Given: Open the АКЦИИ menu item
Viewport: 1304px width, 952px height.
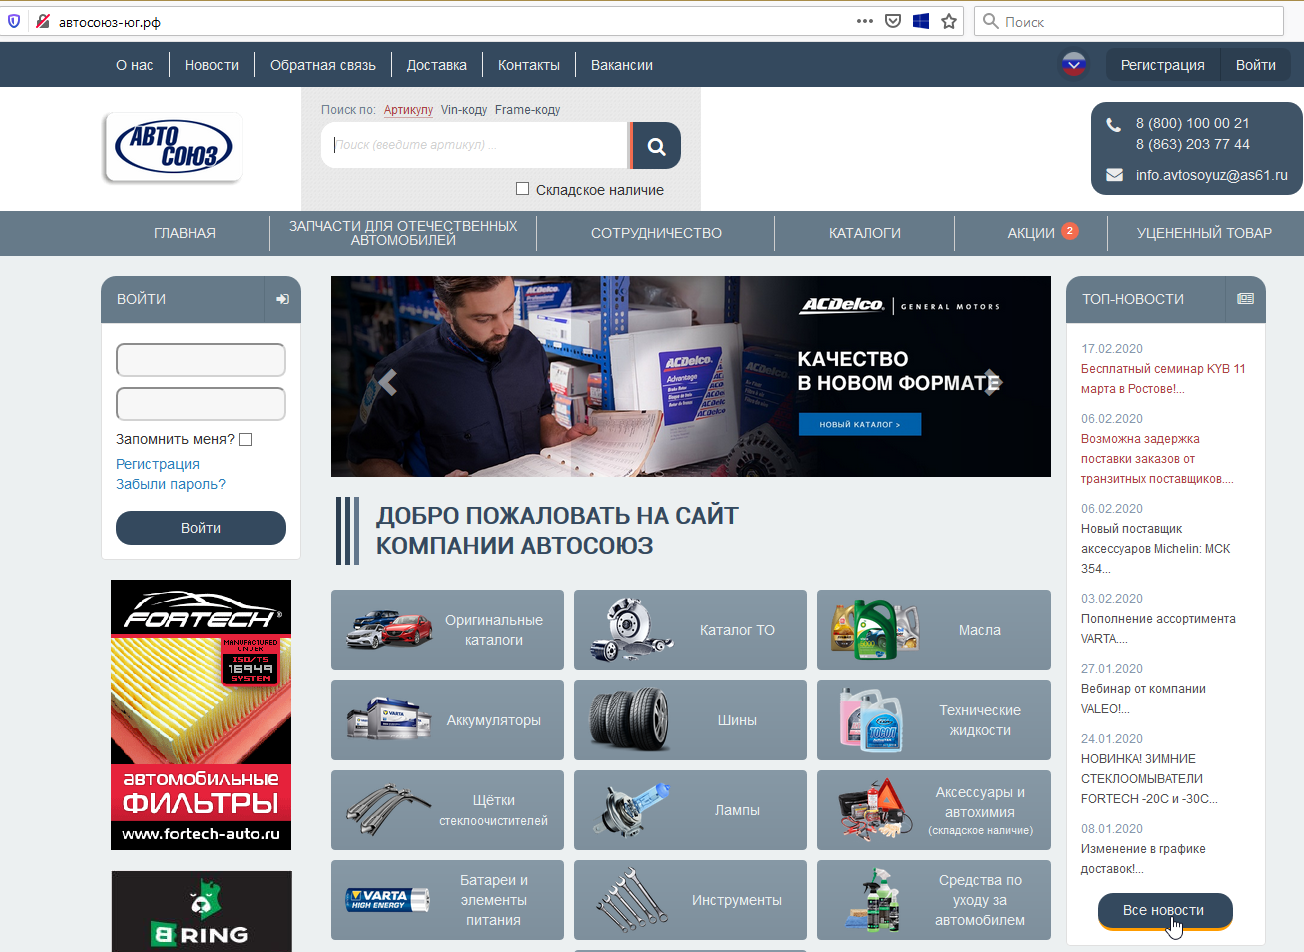Looking at the screenshot, I should coord(1031,233).
